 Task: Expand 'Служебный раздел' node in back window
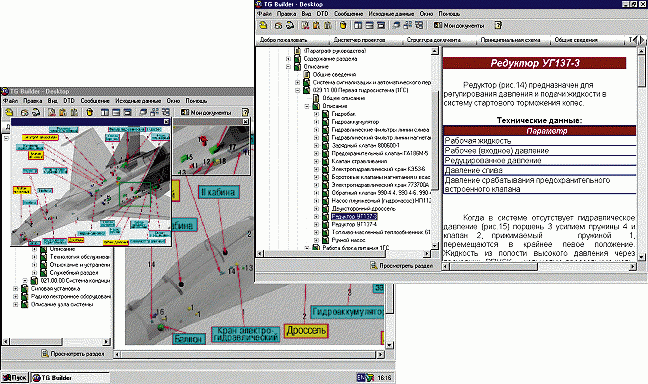(x=35, y=273)
